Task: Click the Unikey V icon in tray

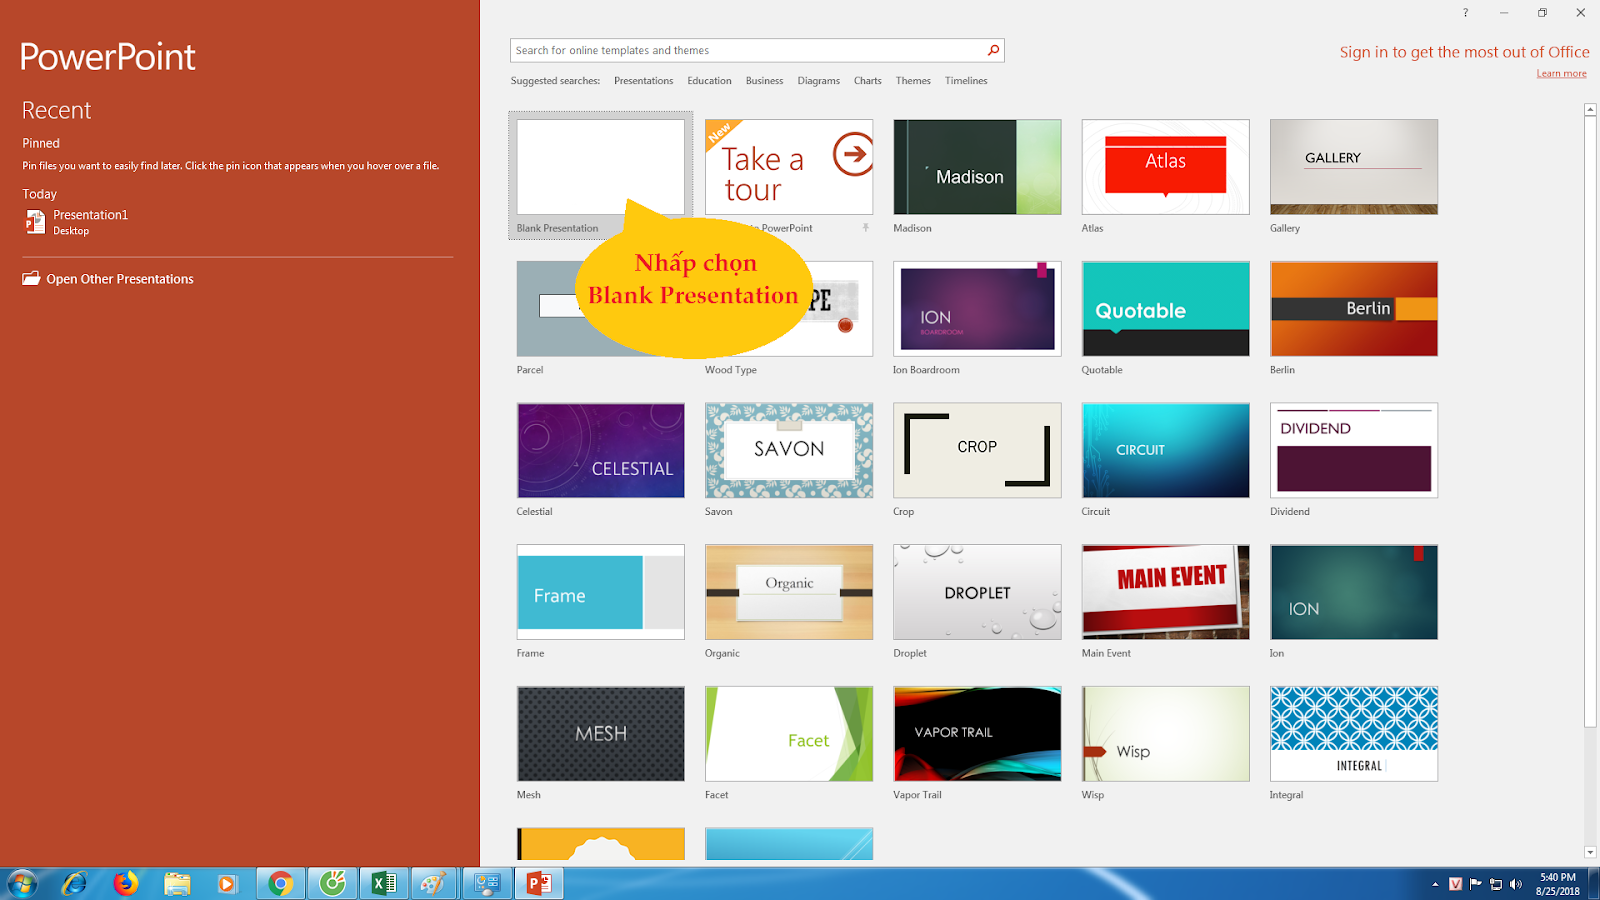Action: (x=1455, y=884)
